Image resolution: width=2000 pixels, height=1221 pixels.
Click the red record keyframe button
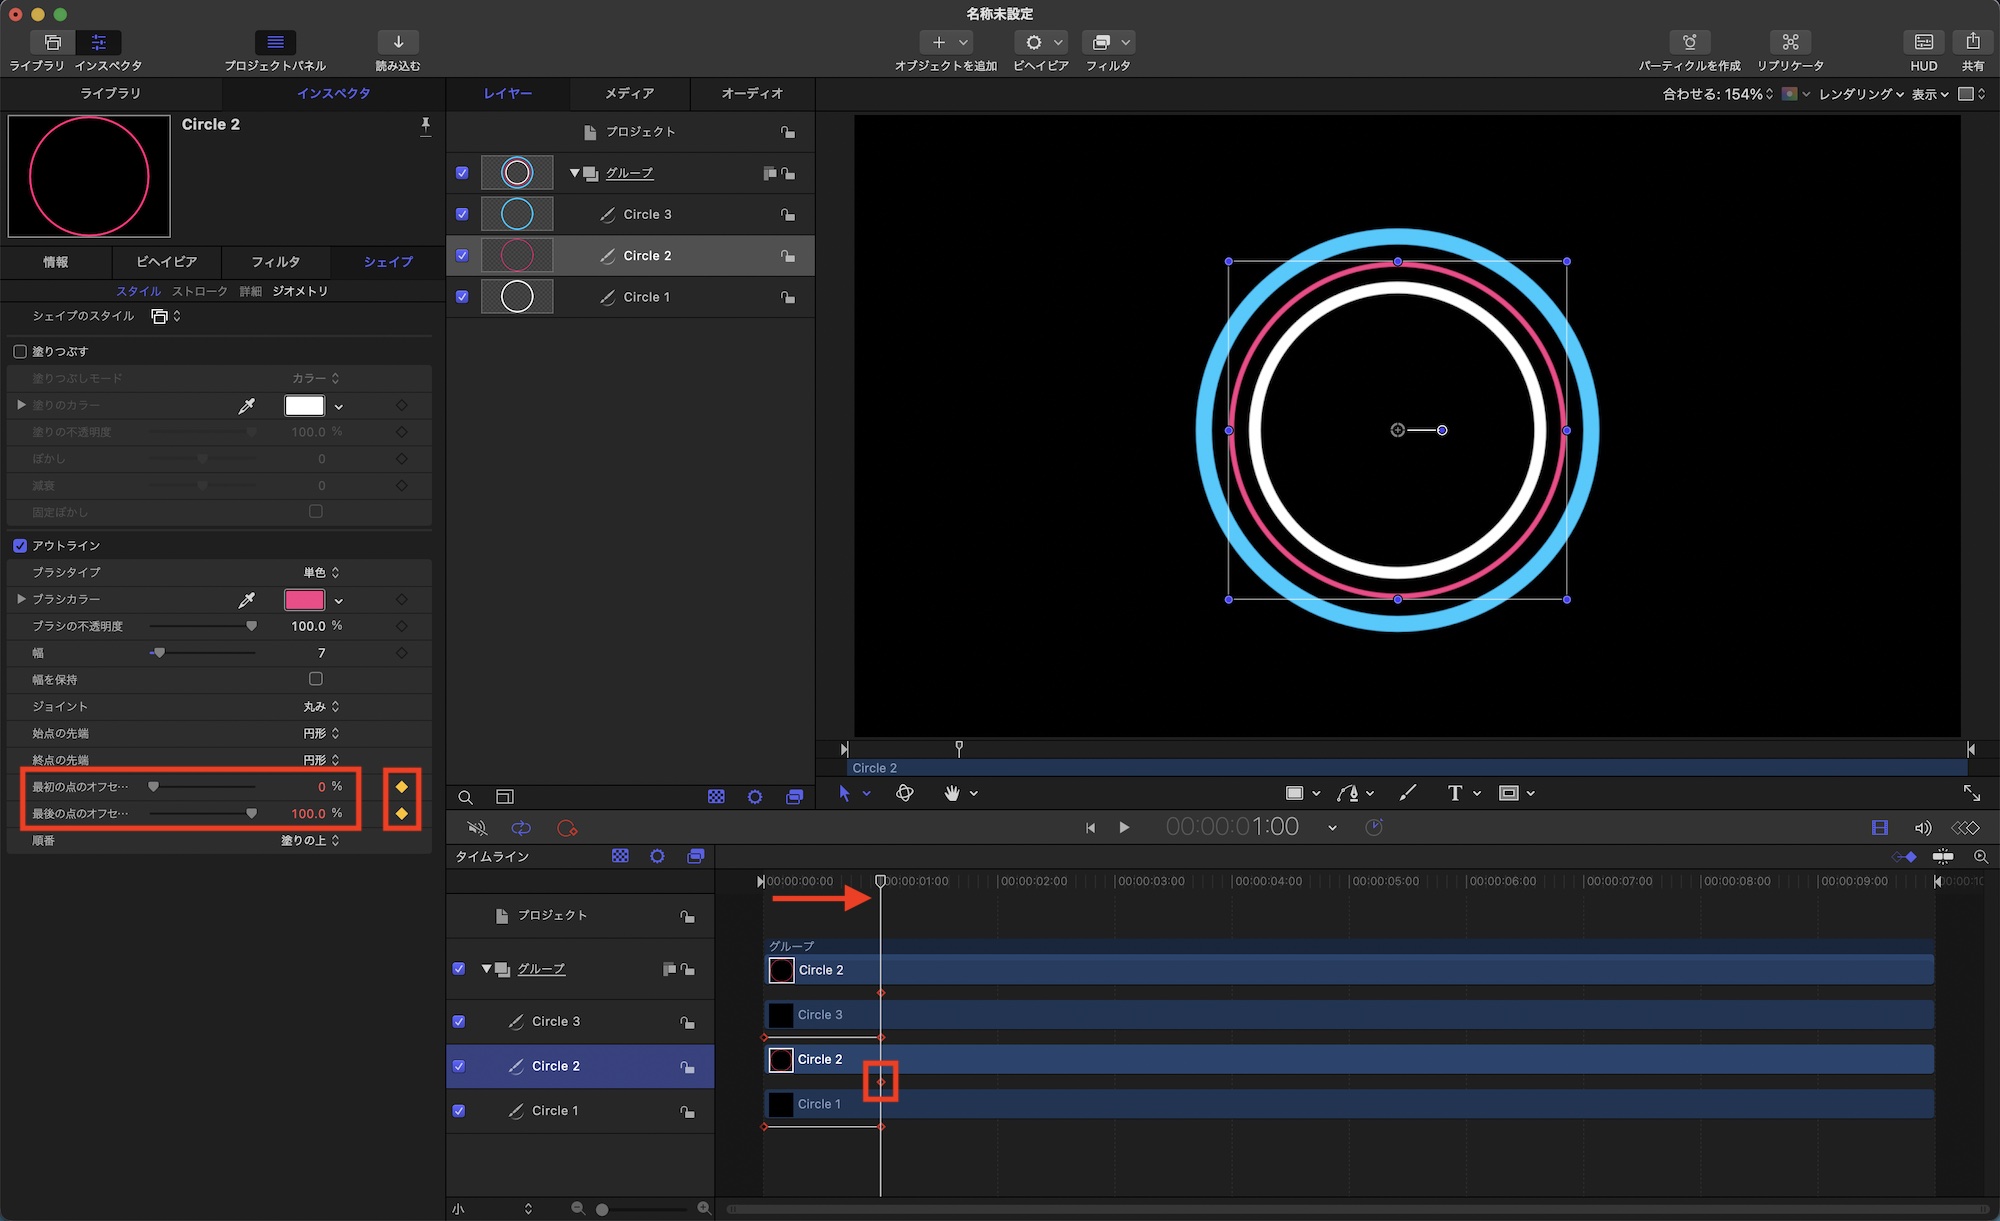pos(567,828)
